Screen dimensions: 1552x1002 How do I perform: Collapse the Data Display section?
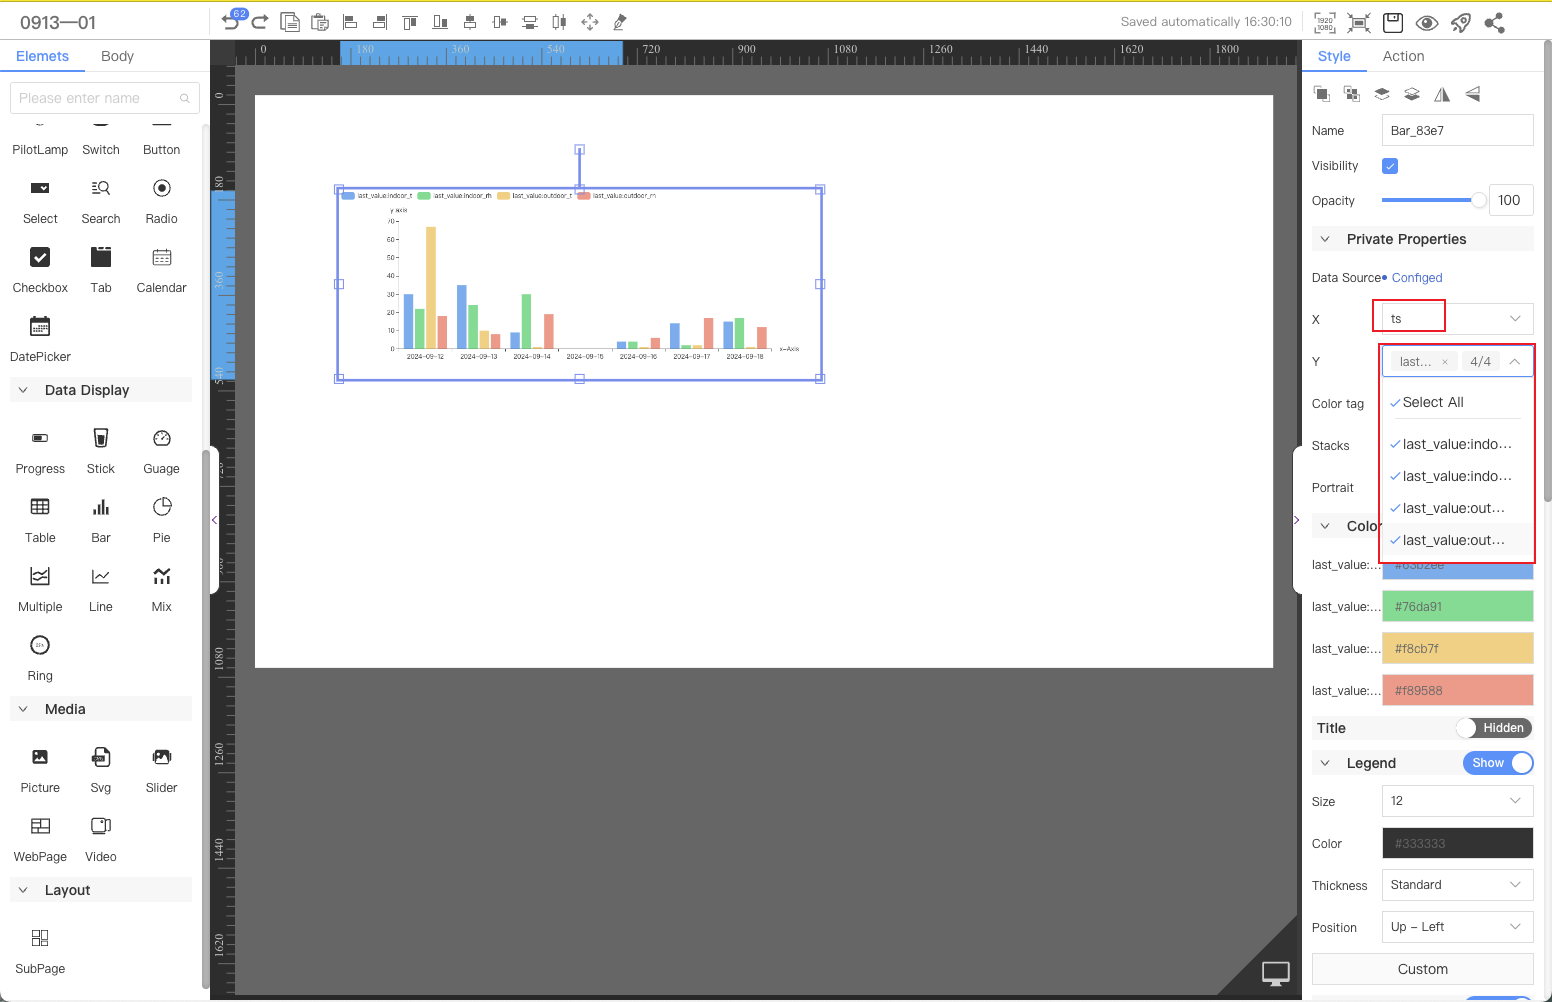pyautogui.click(x=24, y=390)
